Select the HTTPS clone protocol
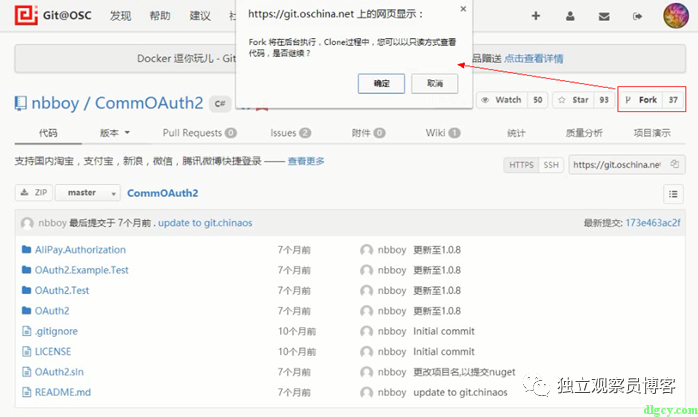Screen dimensions: 698x417 click(521, 165)
